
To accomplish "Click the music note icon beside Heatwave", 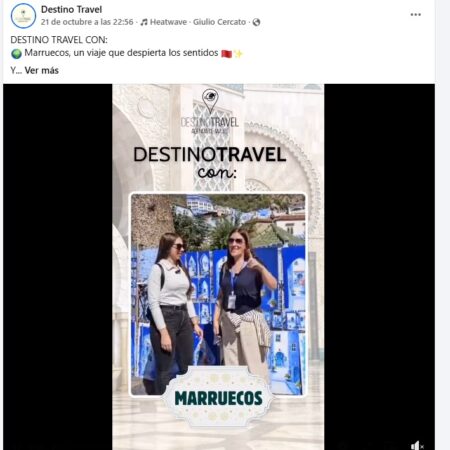I will coord(144,22).
